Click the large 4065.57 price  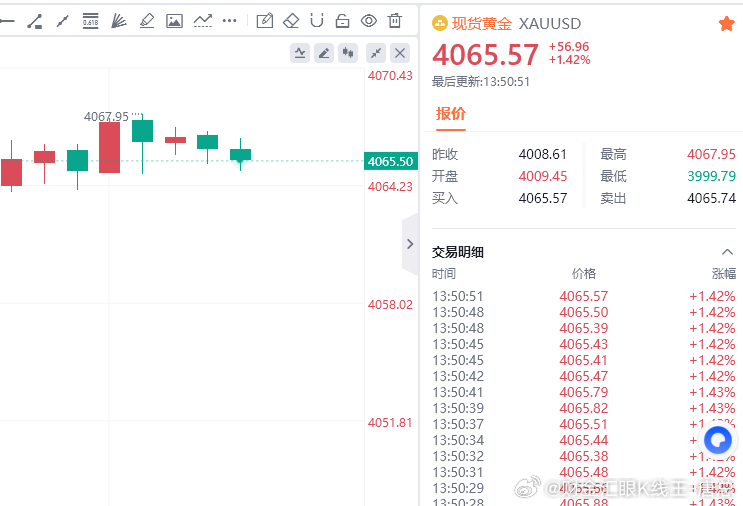click(x=486, y=54)
